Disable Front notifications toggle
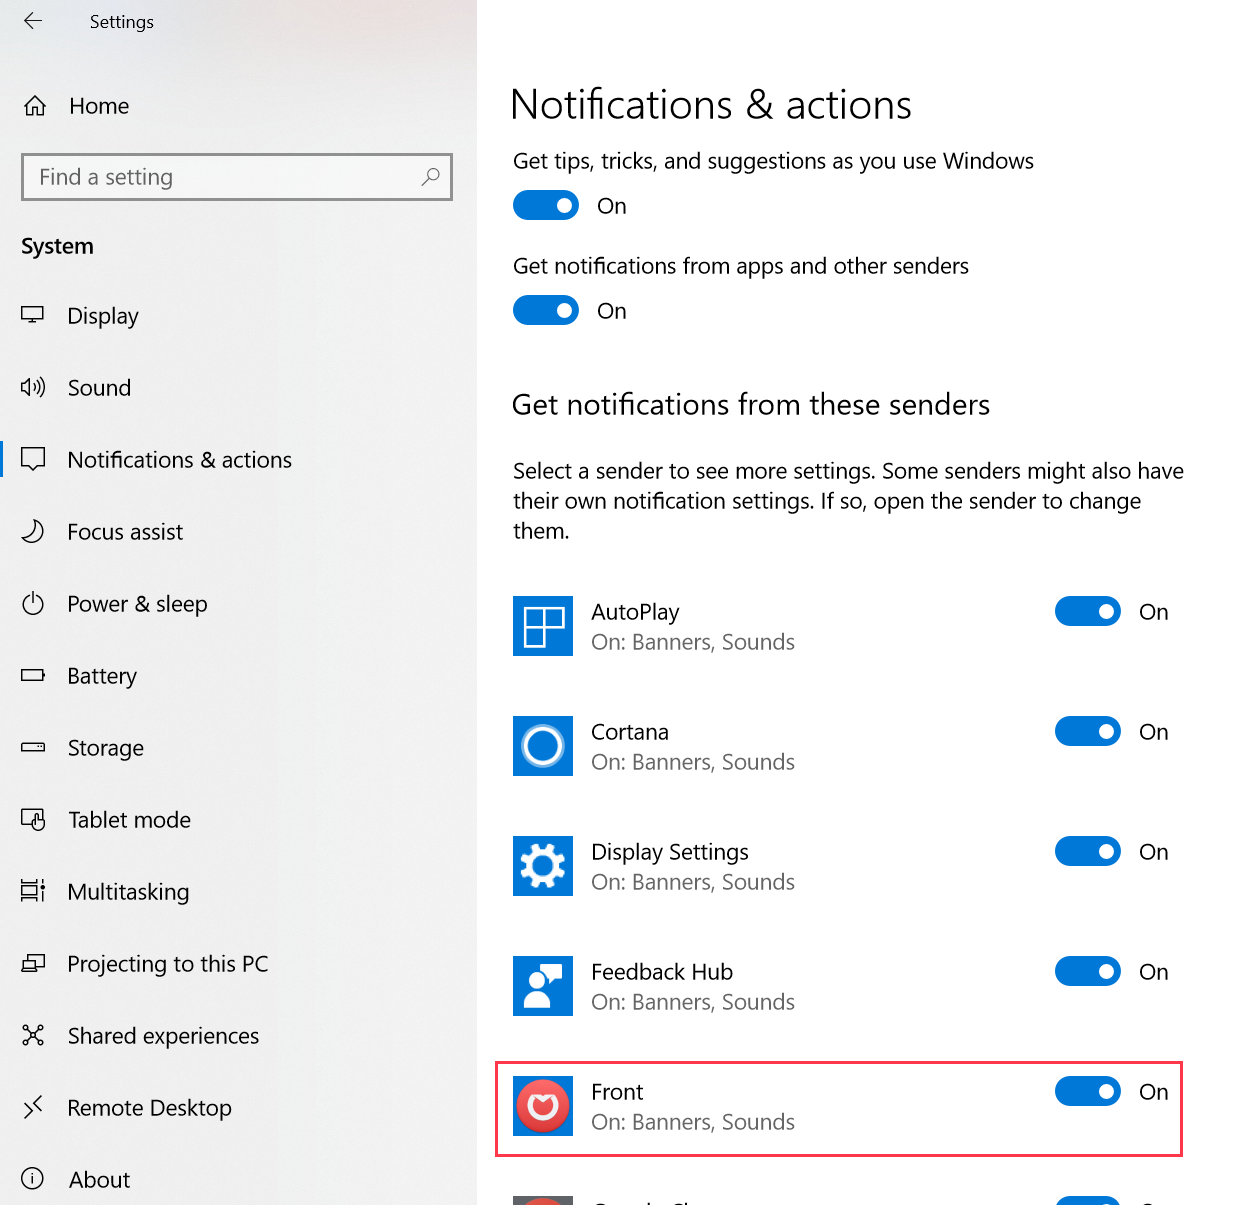Screen dimensions: 1236x1205 pos(1087,1091)
